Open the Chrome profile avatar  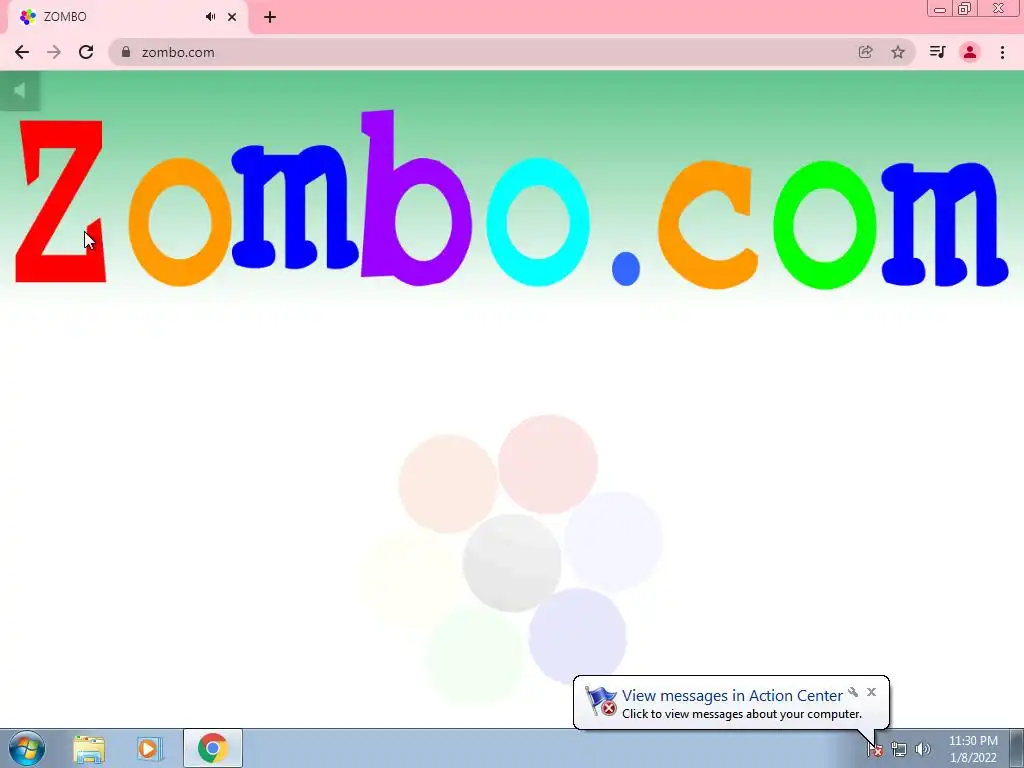click(x=970, y=52)
